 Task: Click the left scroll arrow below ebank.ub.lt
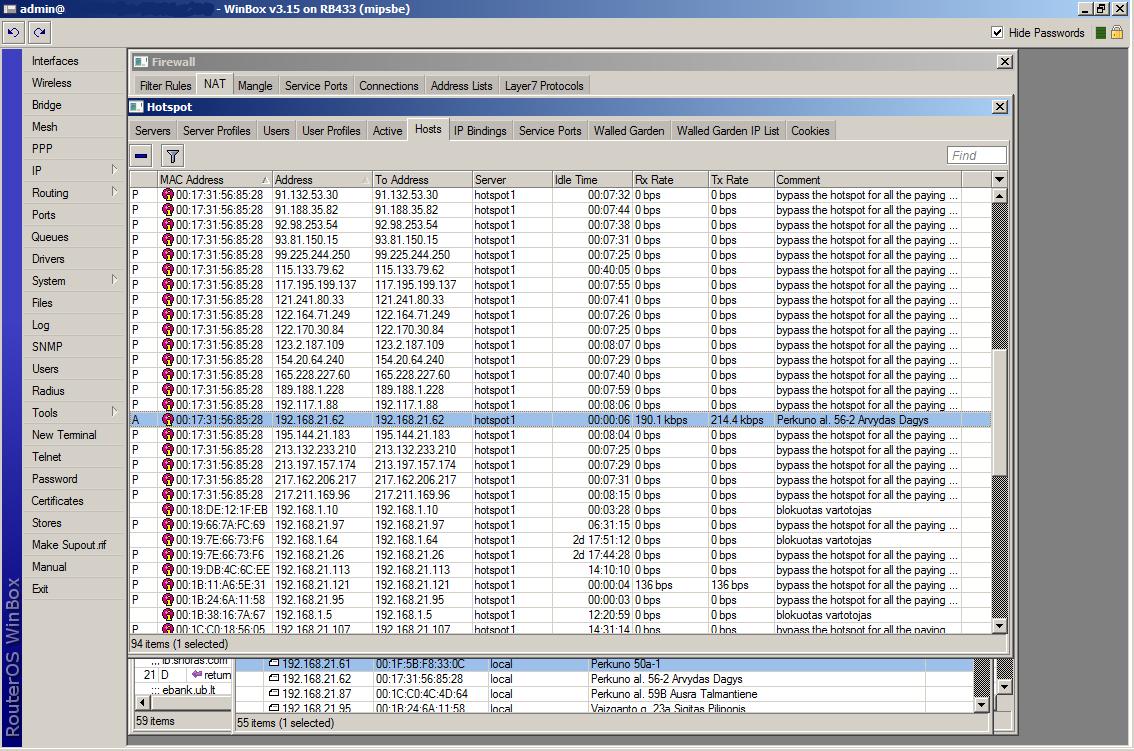point(142,703)
